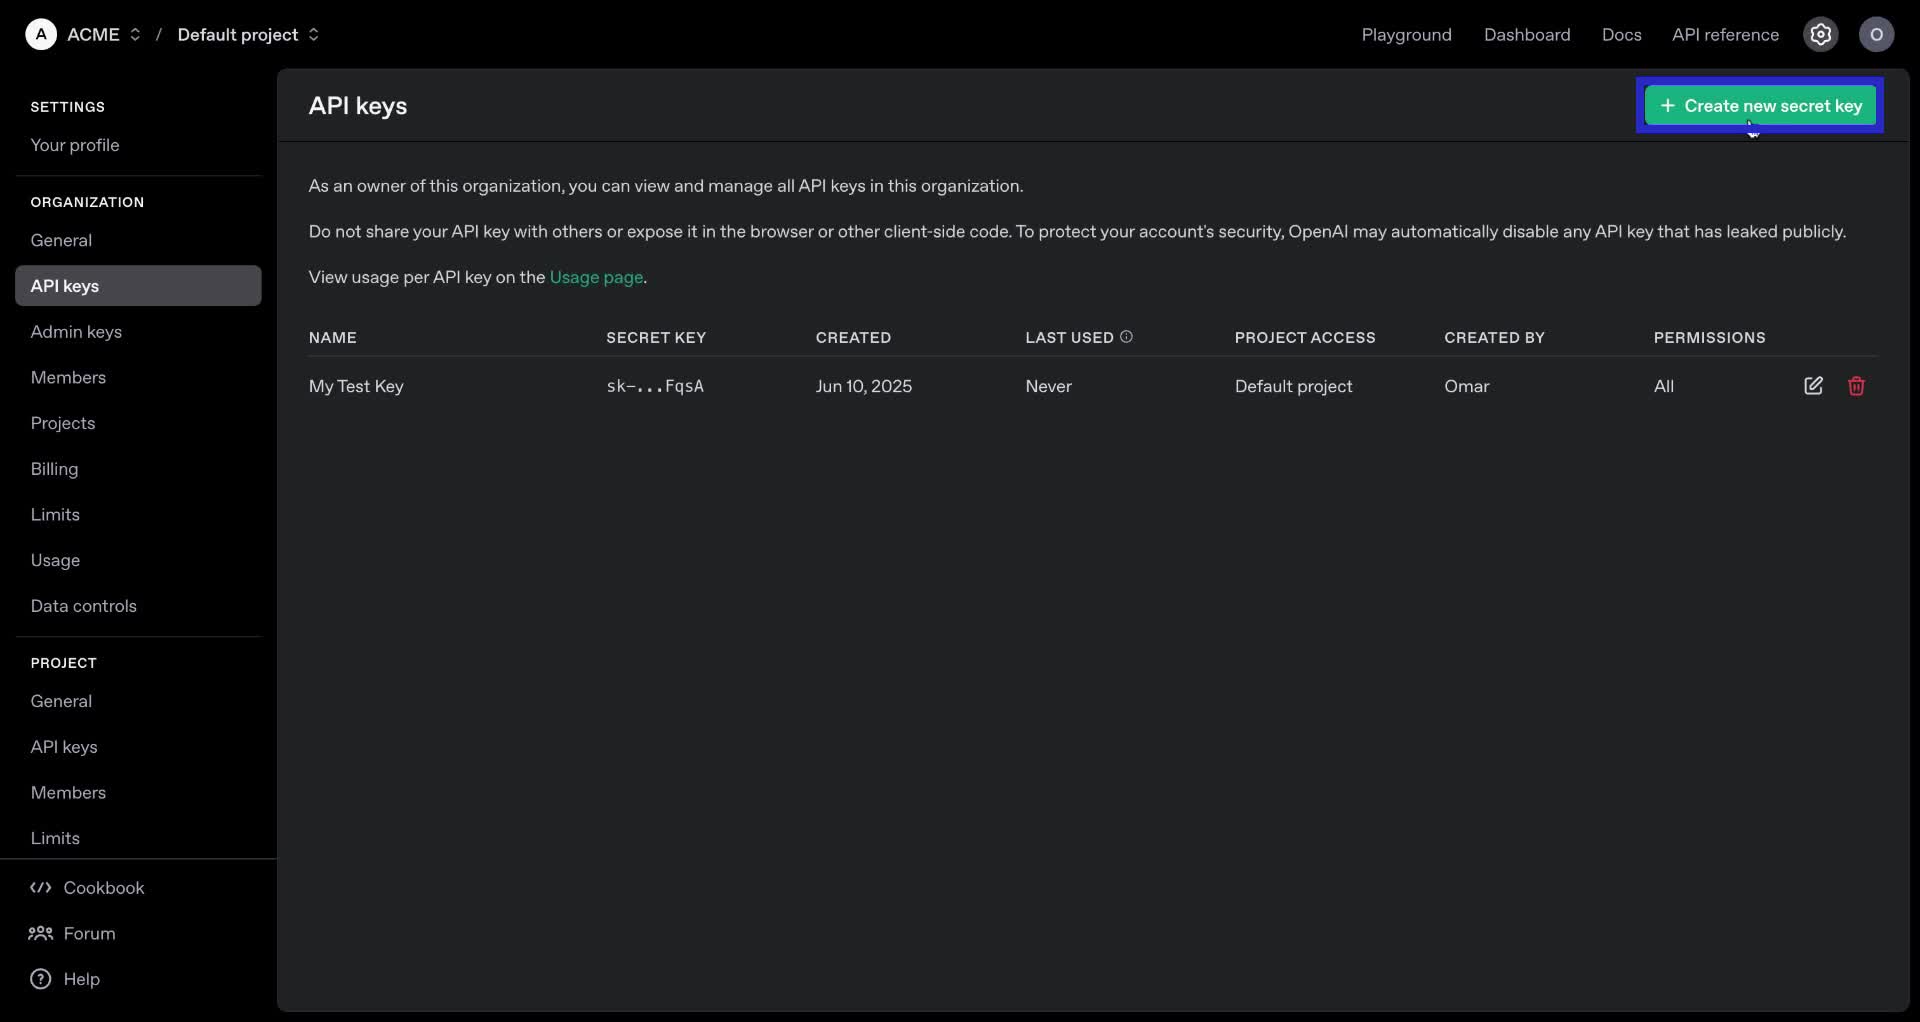
Task: Click the profile avatar in the top right
Action: pos(1876,34)
